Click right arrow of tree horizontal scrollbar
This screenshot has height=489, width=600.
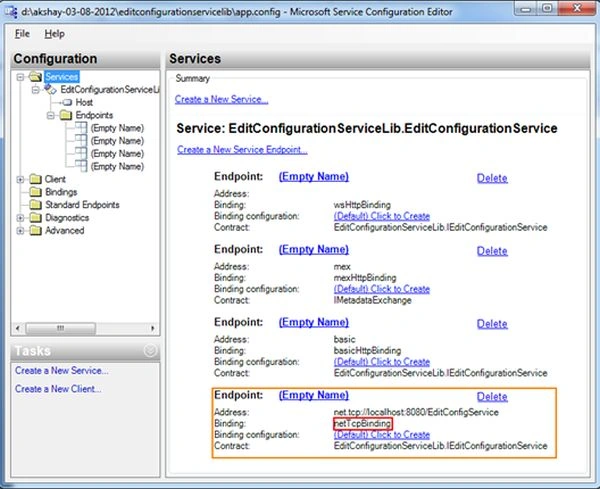click(153, 328)
